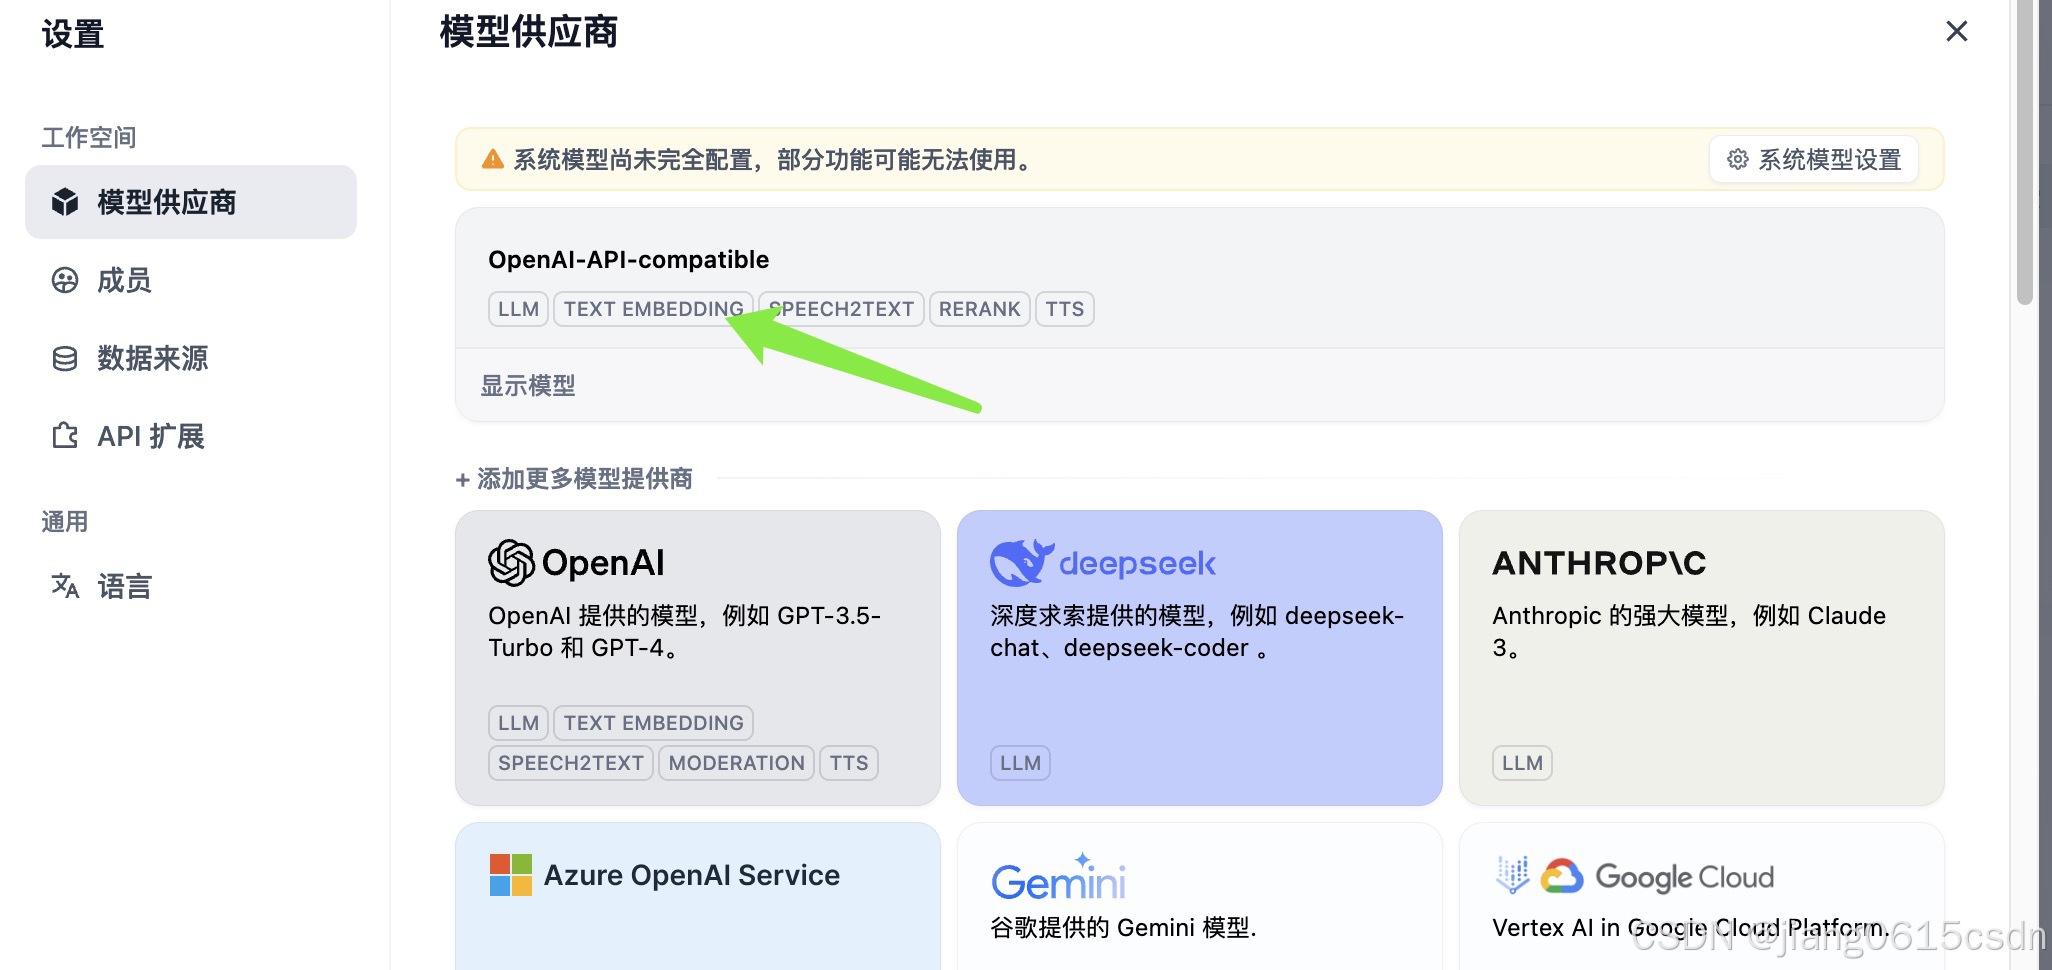The image size is (2052, 970).
Task: Click the DeepSeek whale logo
Action: (1022, 562)
